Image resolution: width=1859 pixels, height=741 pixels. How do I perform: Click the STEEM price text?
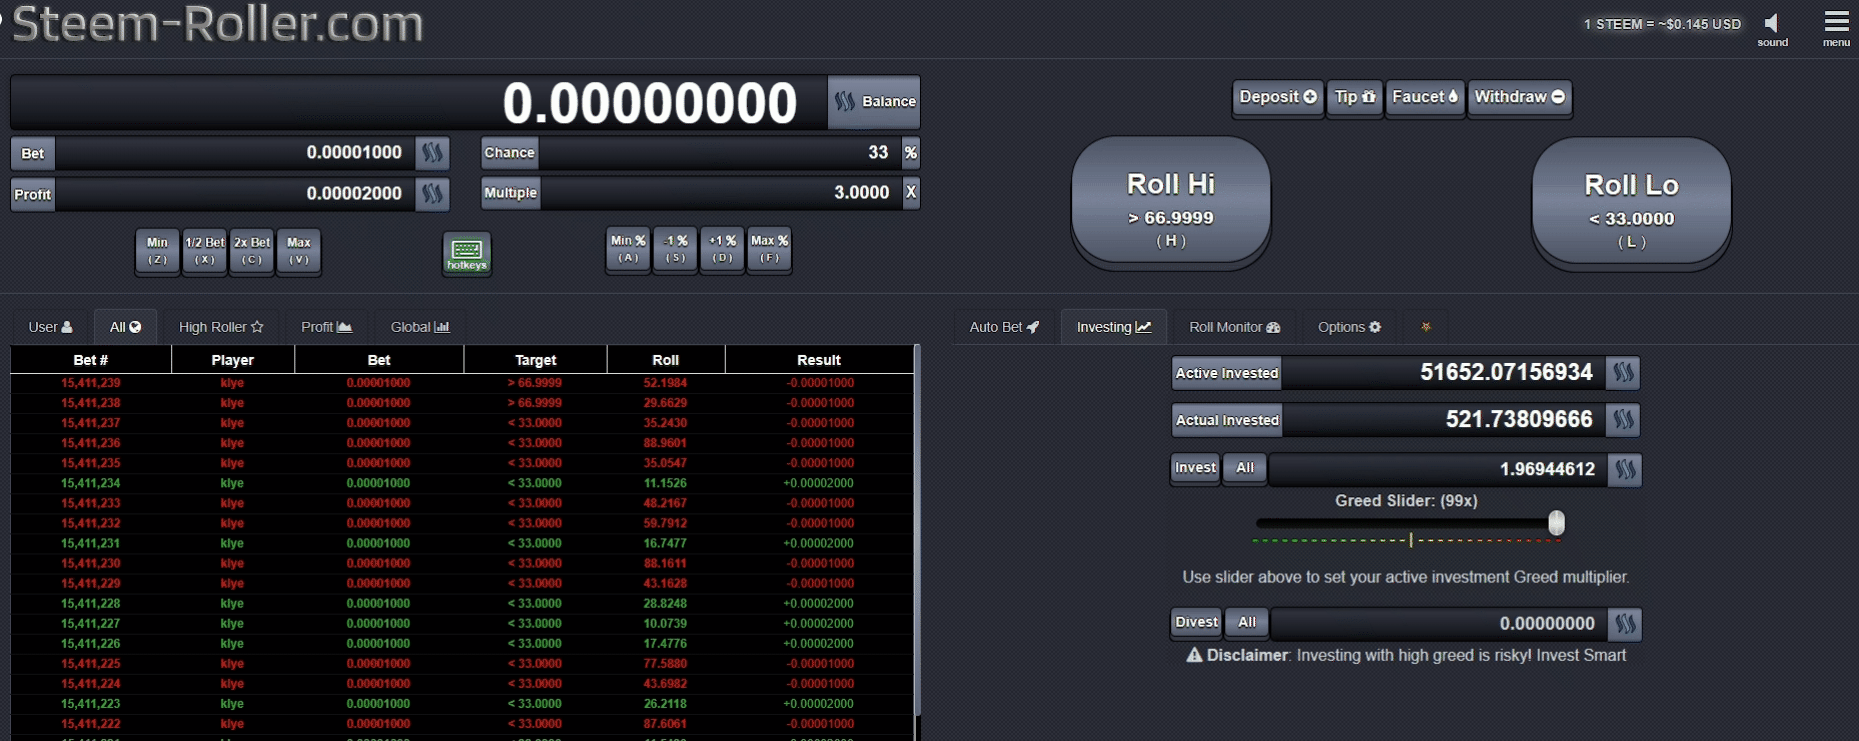click(x=1662, y=24)
